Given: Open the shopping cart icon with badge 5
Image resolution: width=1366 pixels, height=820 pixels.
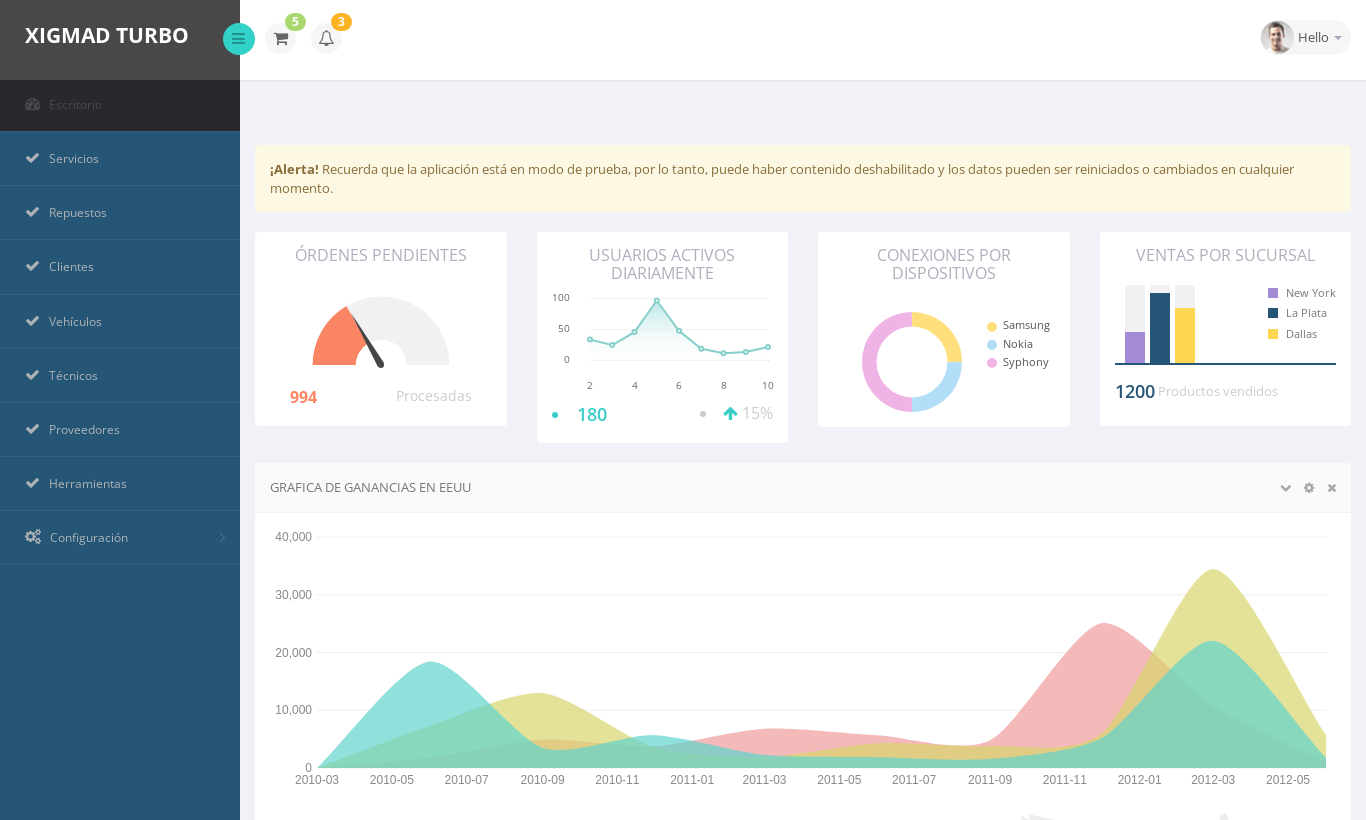Looking at the screenshot, I should pyautogui.click(x=281, y=39).
